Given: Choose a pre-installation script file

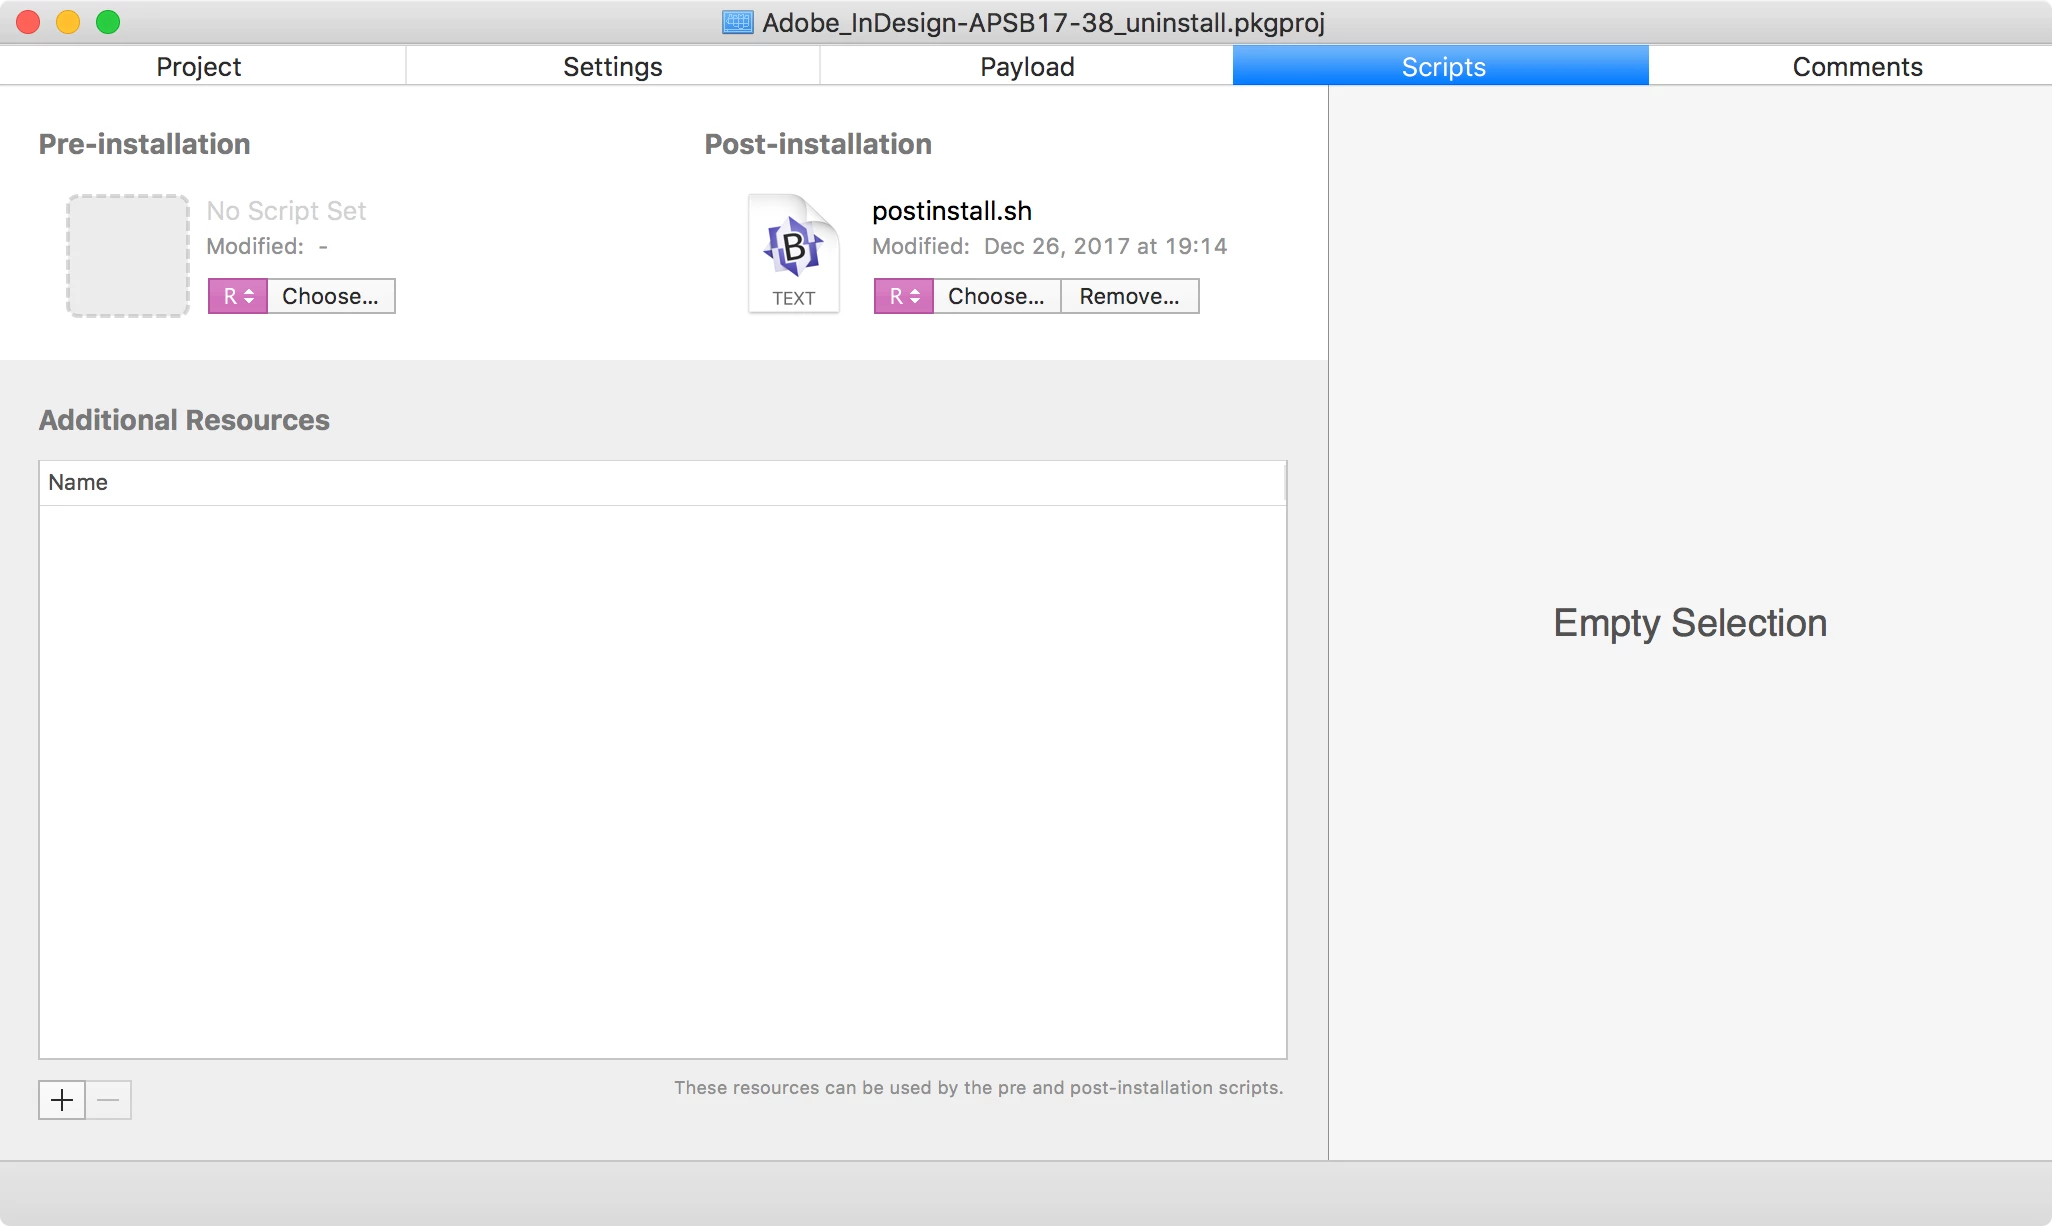Looking at the screenshot, I should pos(330,296).
